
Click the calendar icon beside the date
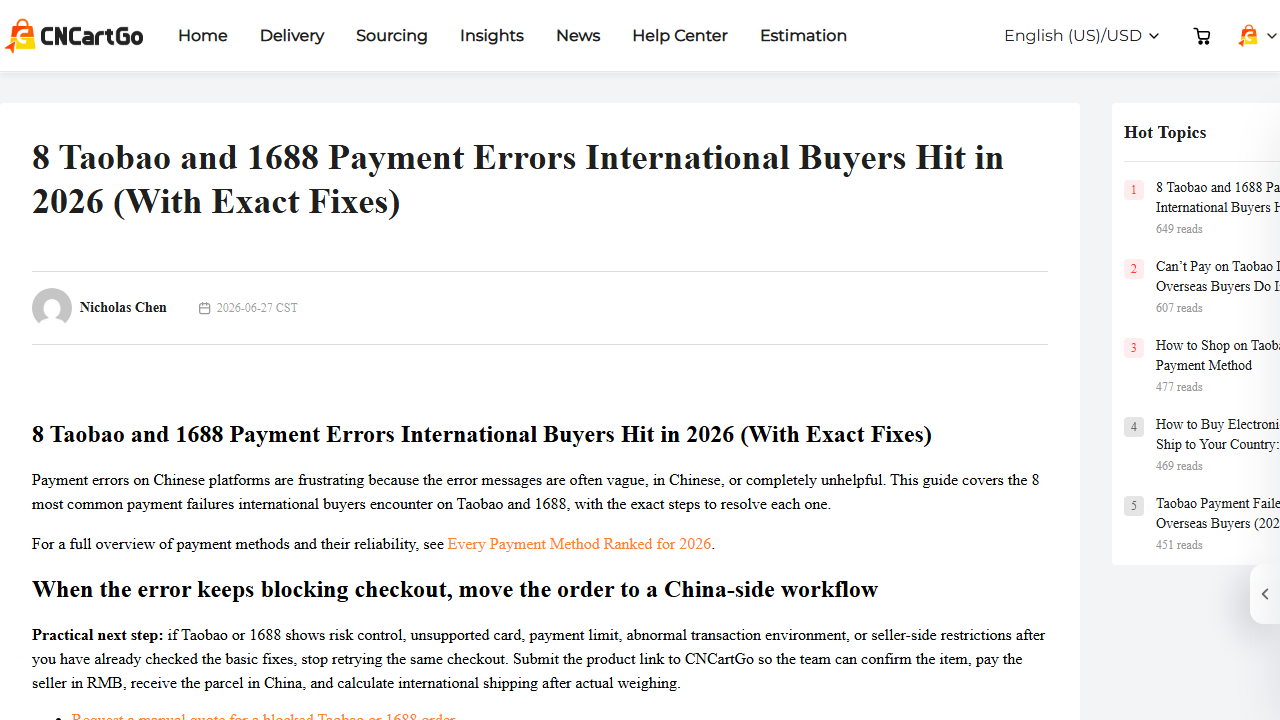pos(204,308)
